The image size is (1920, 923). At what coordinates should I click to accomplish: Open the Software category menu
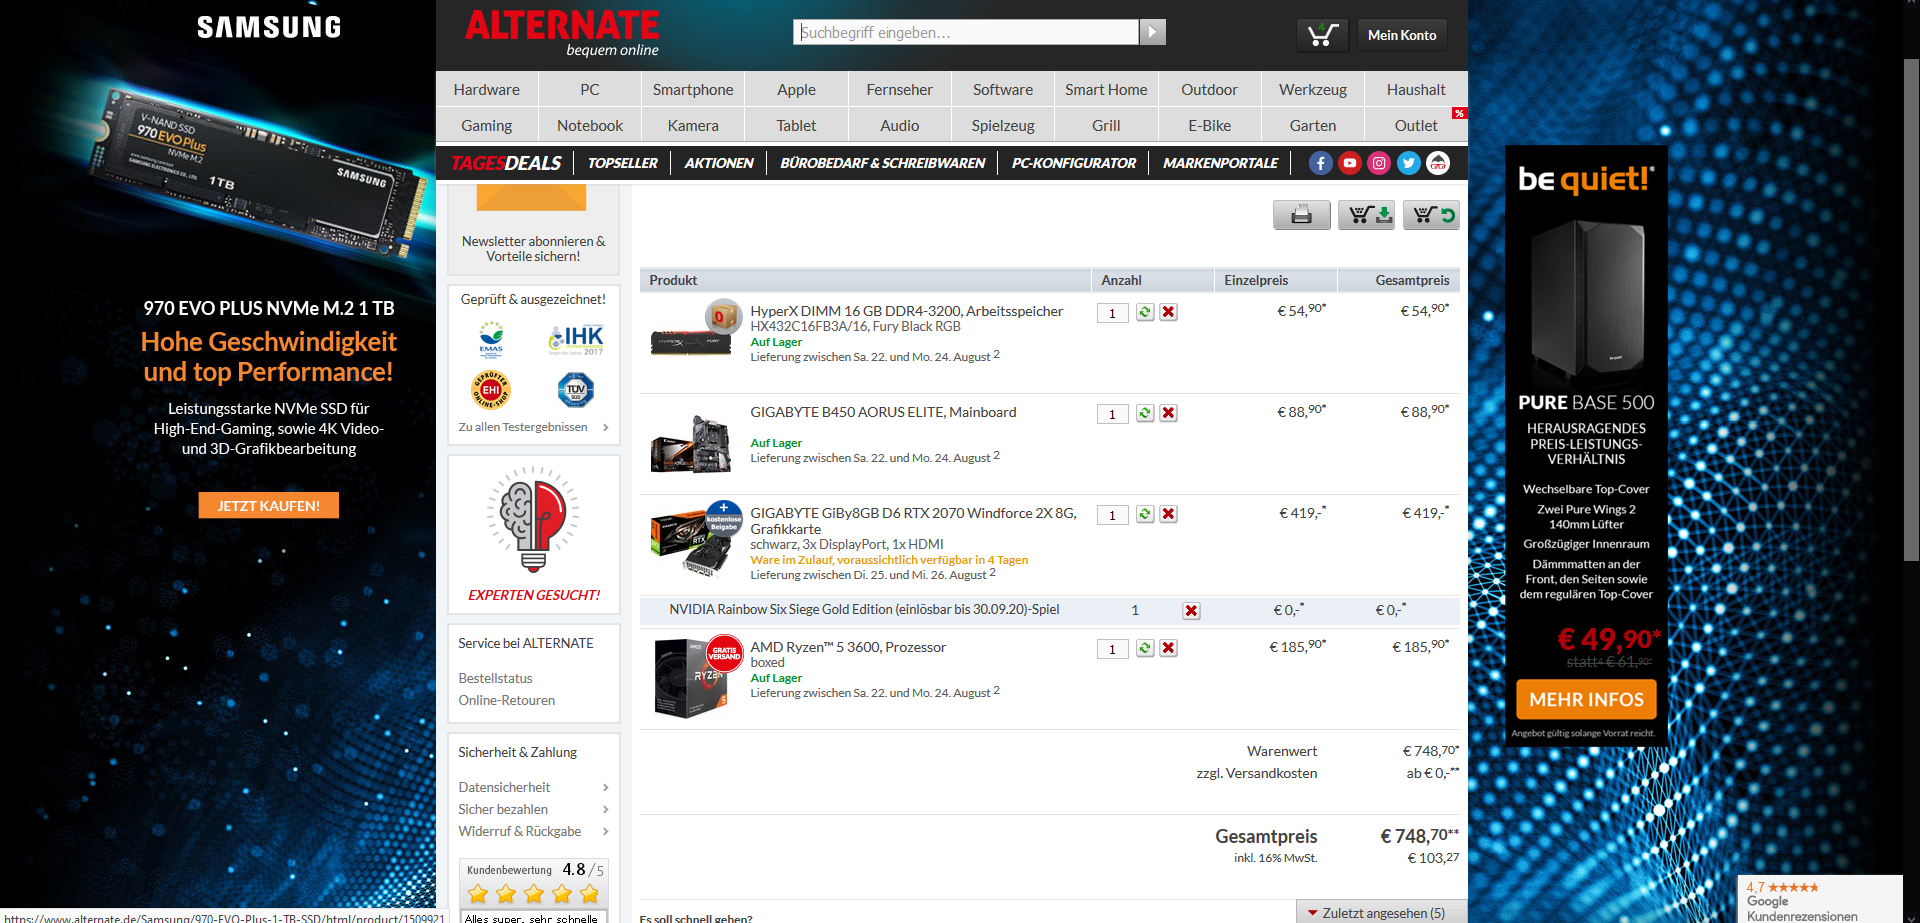point(1003,89)
